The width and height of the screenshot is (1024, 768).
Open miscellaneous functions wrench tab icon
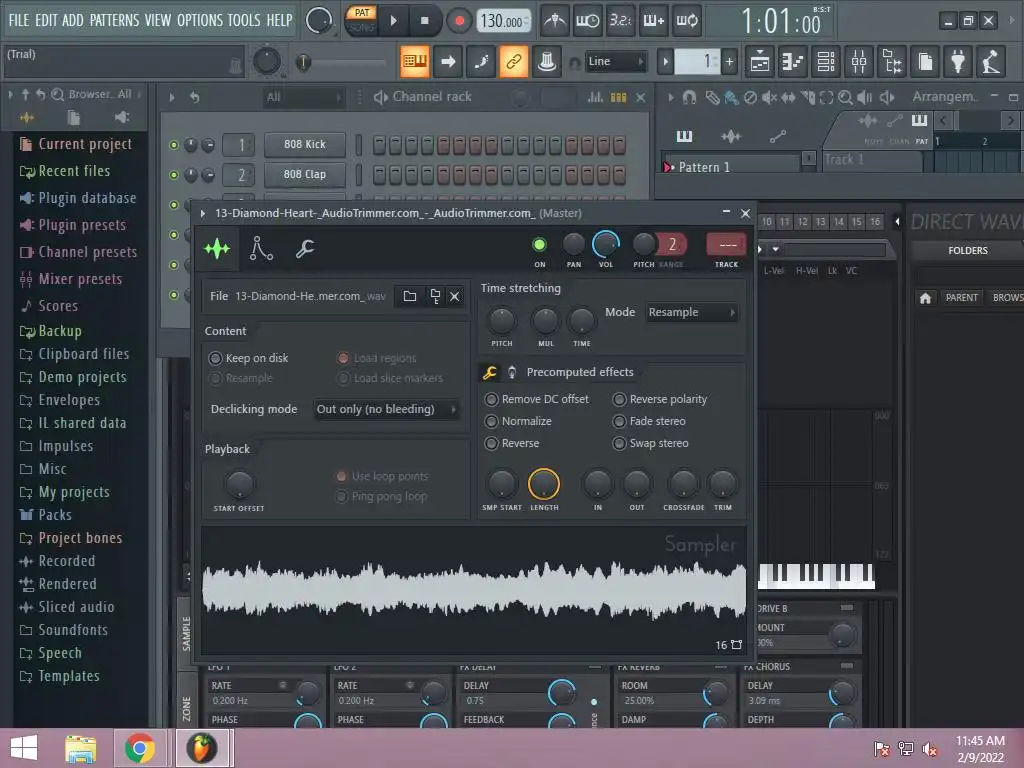coord(305,249)
